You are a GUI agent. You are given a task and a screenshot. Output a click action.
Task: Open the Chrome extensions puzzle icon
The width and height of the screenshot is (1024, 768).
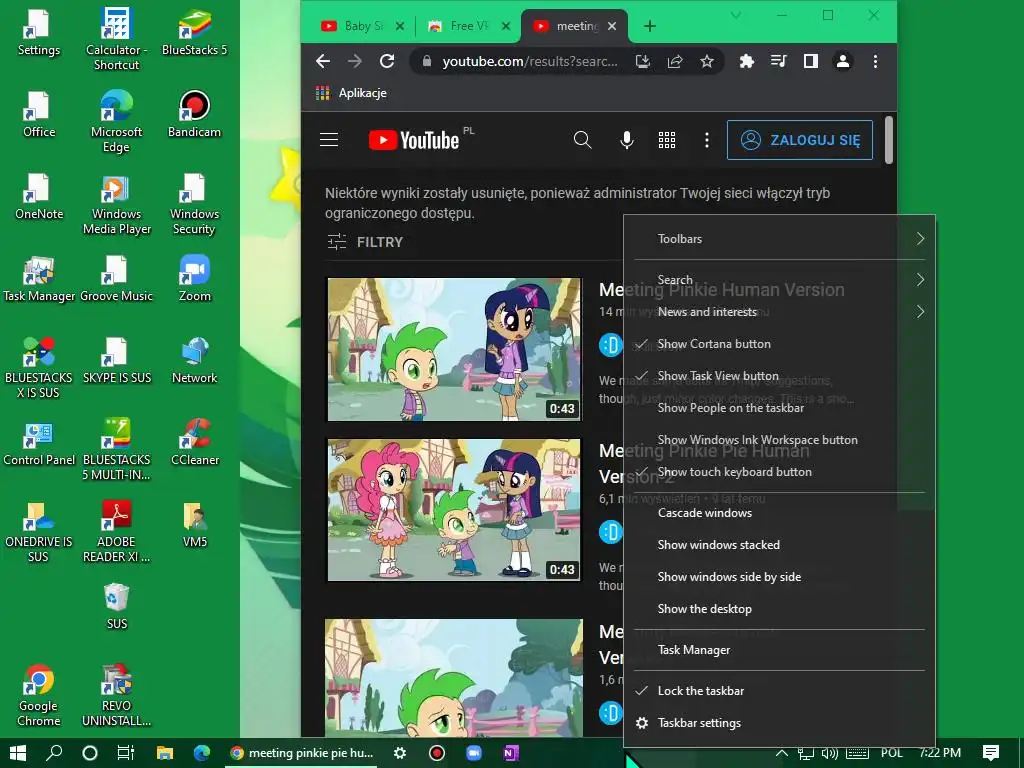[746, 61]
